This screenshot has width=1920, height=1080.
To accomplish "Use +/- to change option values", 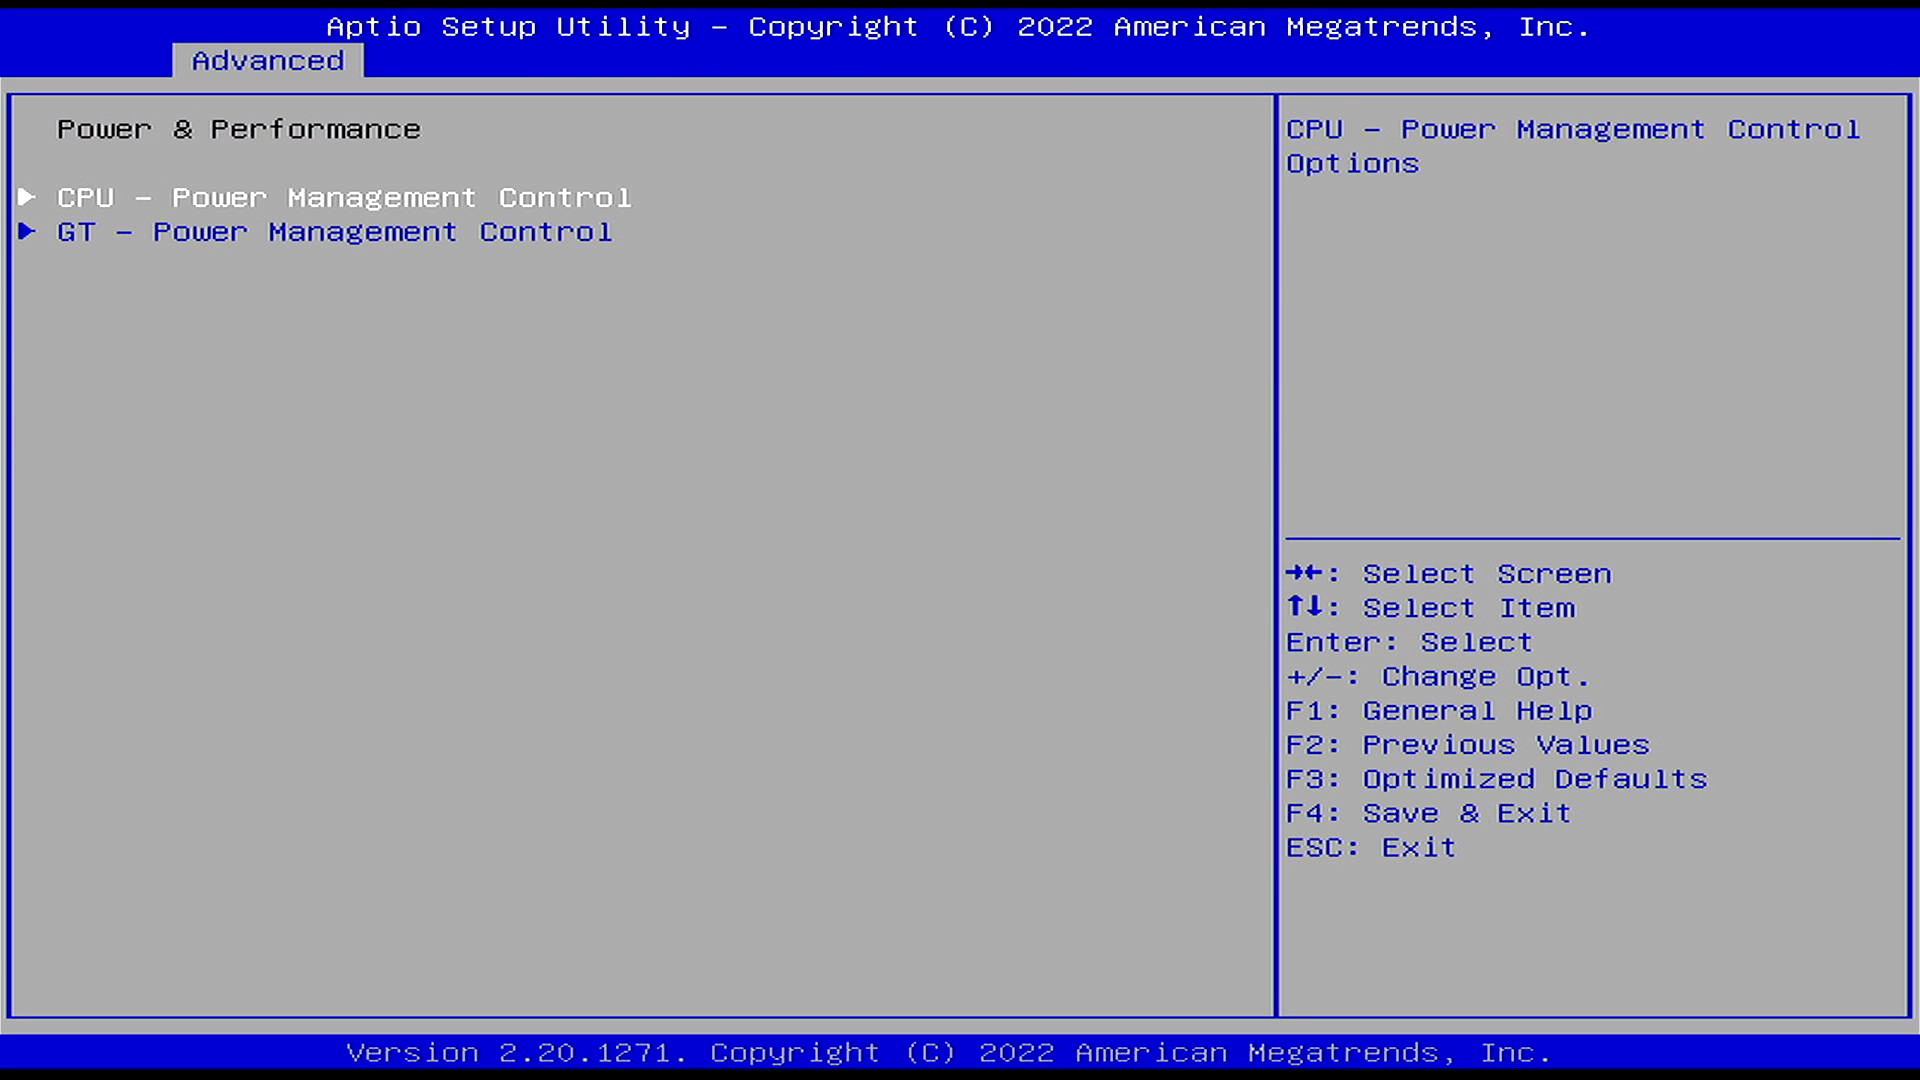I will [1439, 675].
